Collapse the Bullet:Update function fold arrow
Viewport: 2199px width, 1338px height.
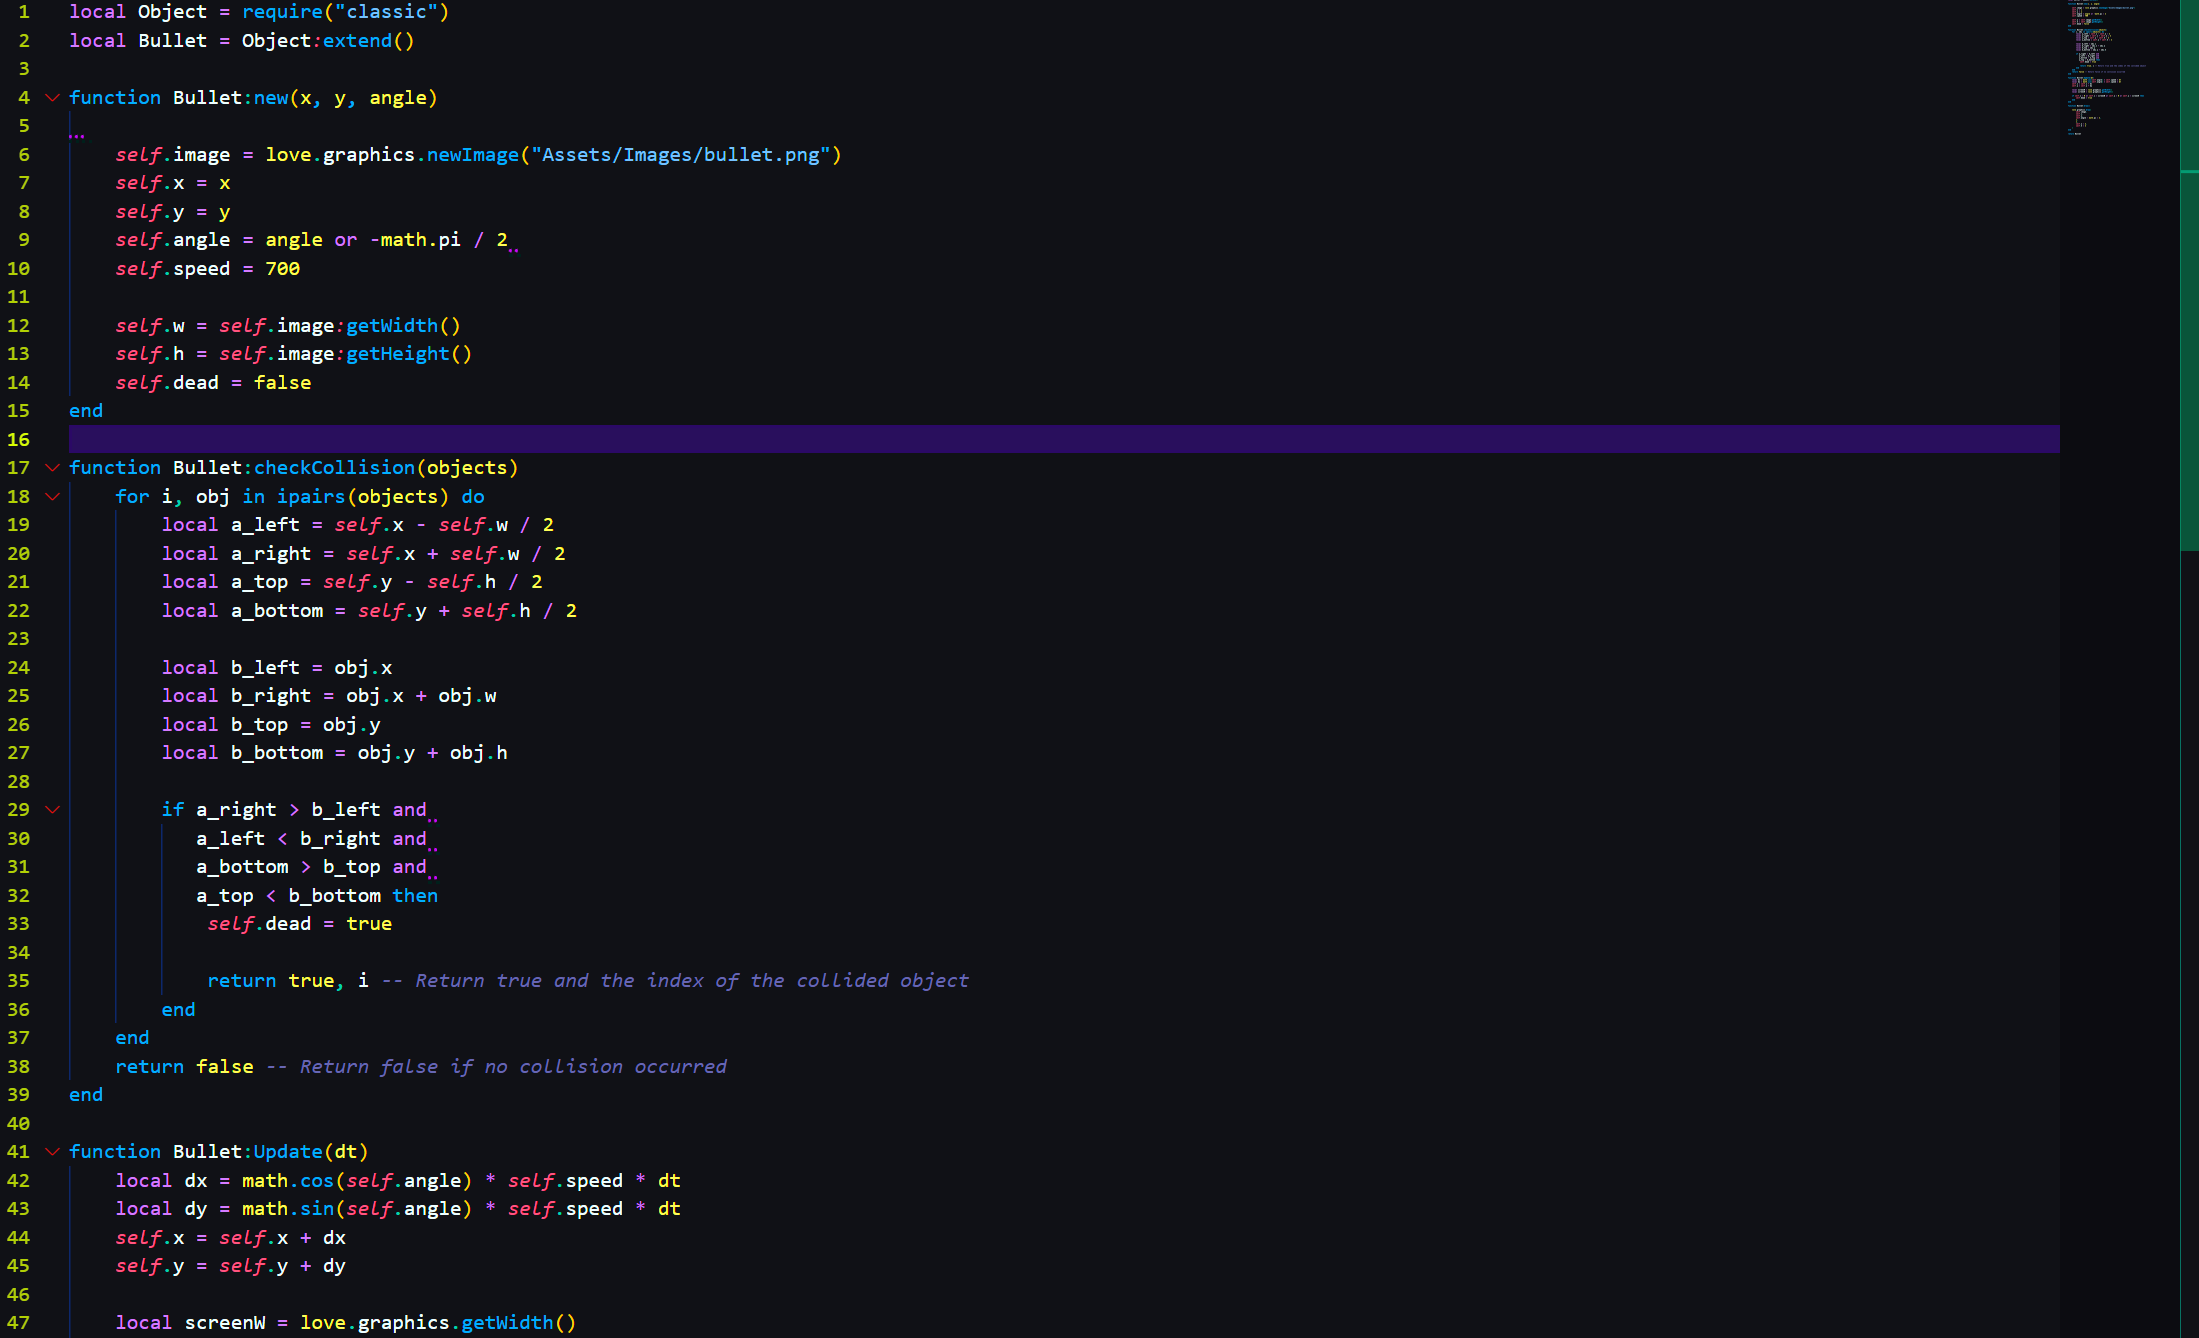point(53,1152)
